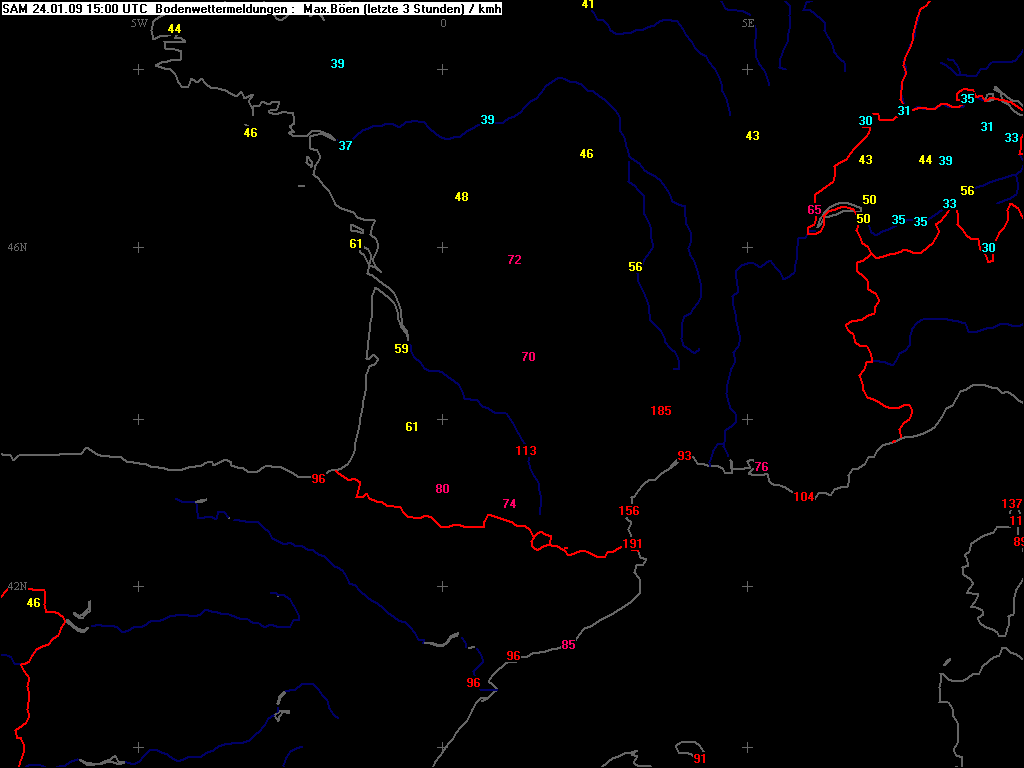Click the 156 wind gust marker
Viewport: 1024px width, 768px height.
(629, 511)
